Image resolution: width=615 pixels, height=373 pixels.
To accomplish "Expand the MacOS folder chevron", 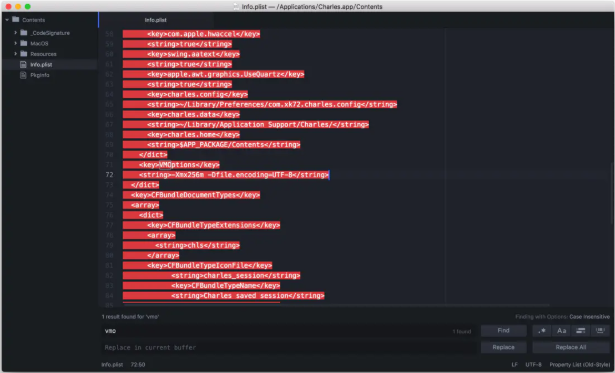I will [16, 44].
